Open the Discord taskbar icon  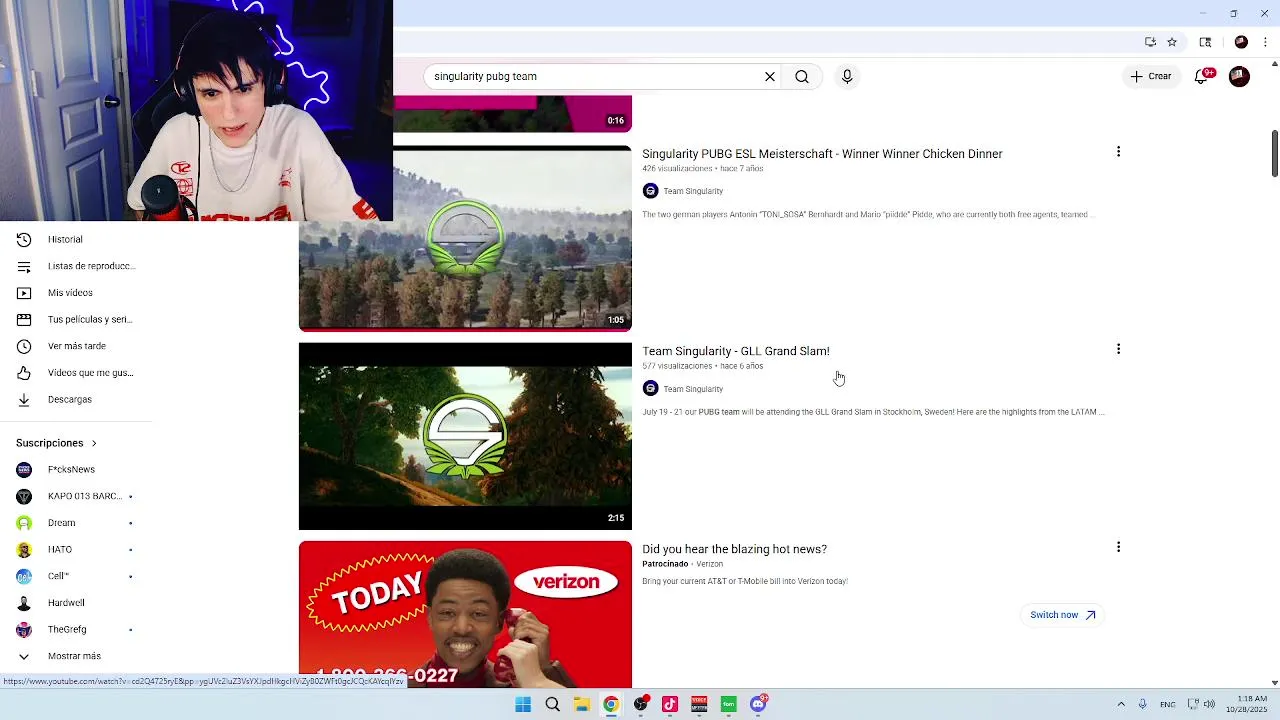[x=759, y=704]
